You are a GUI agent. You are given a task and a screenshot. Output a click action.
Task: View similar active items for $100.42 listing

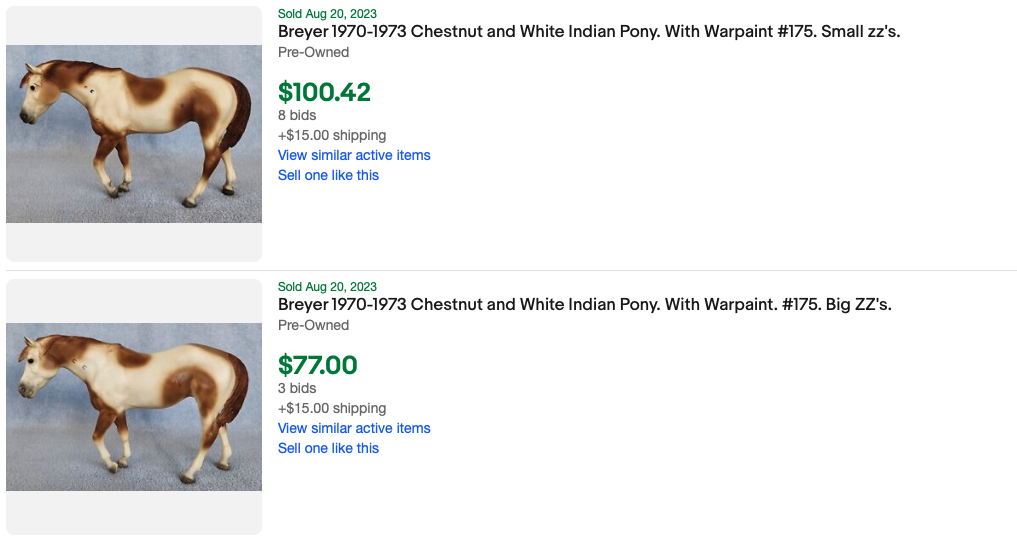point(354,155)
